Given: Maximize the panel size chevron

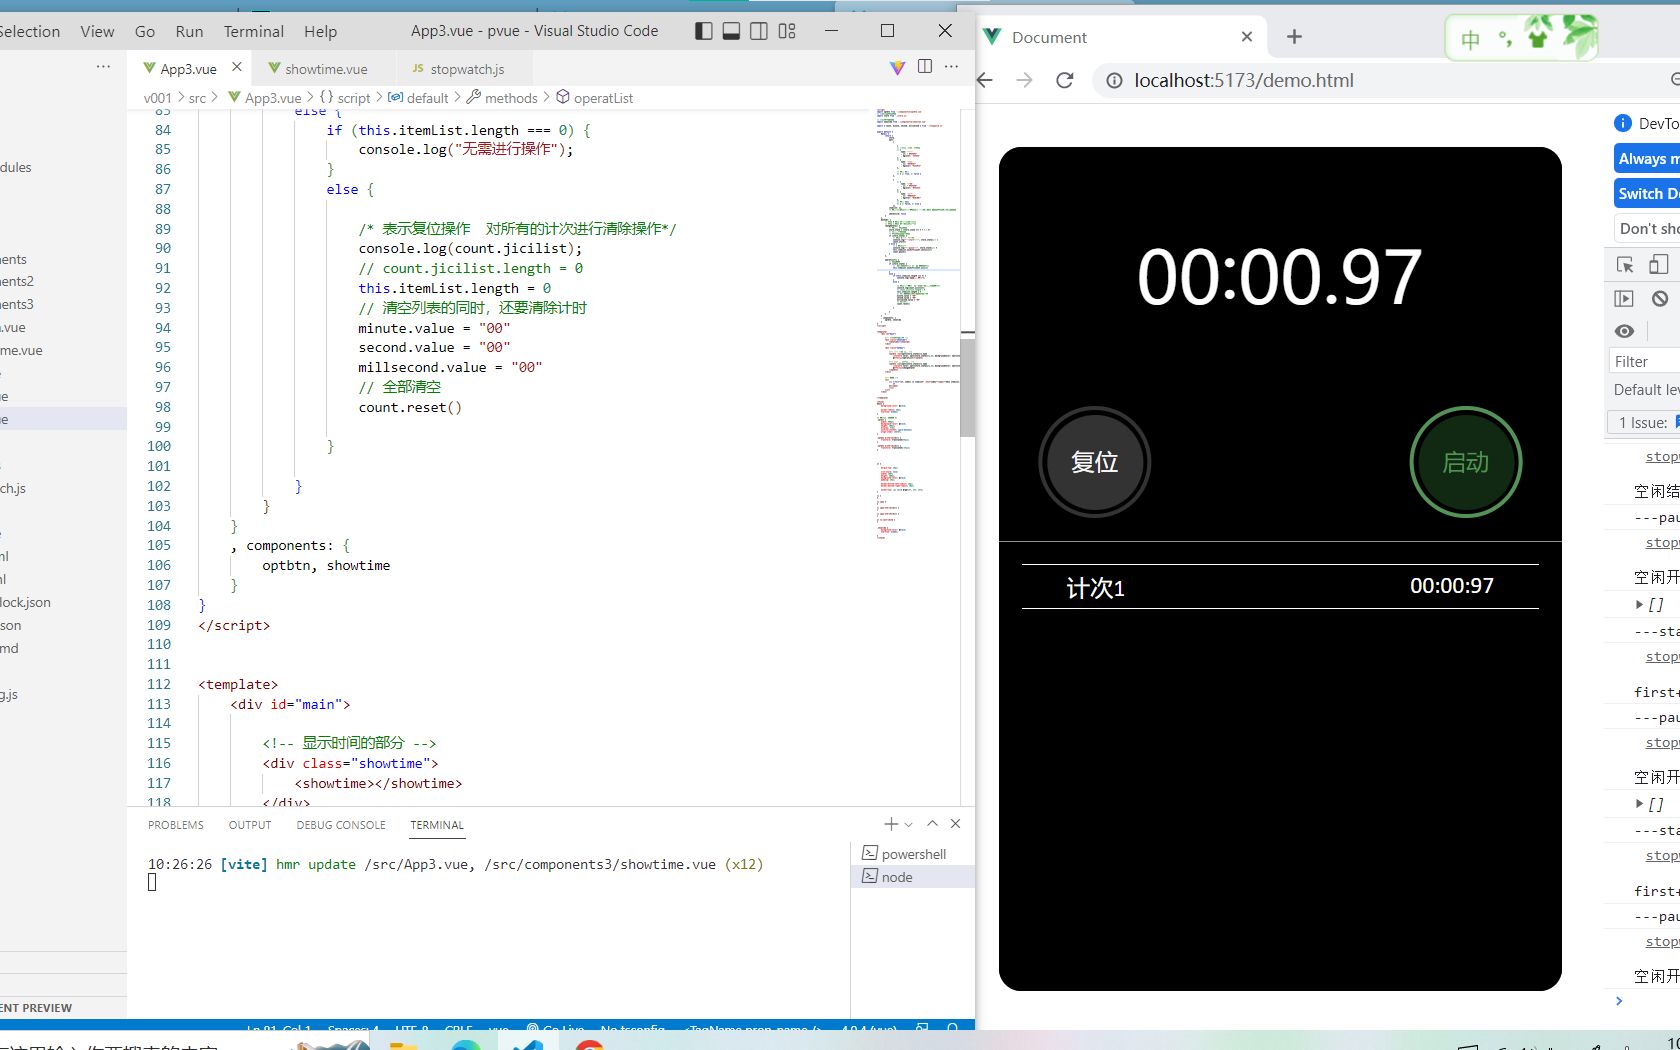Looking at the screenshot, I should (932, 824).
